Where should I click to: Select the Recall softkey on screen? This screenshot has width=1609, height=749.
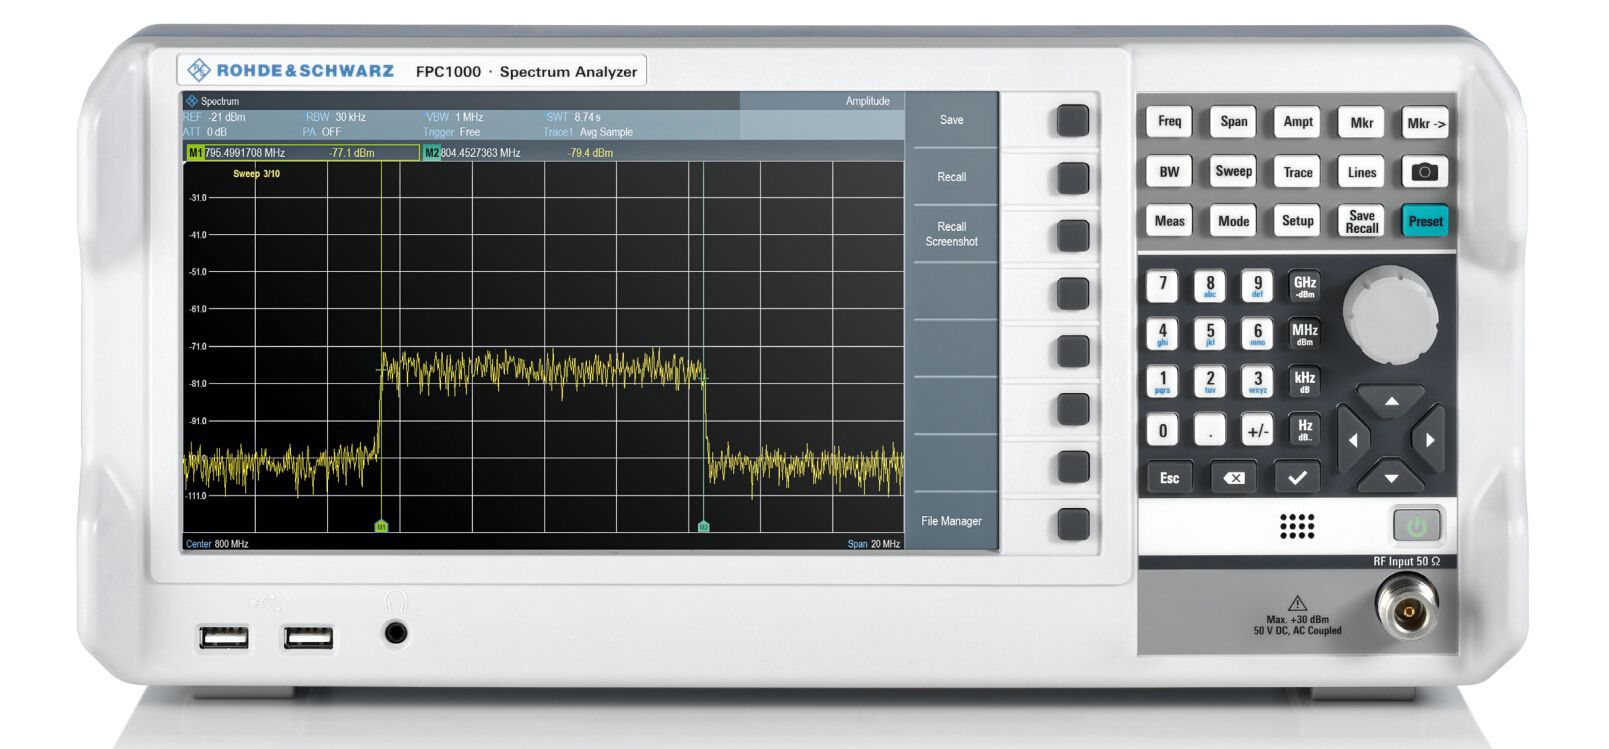click(951, 177)
